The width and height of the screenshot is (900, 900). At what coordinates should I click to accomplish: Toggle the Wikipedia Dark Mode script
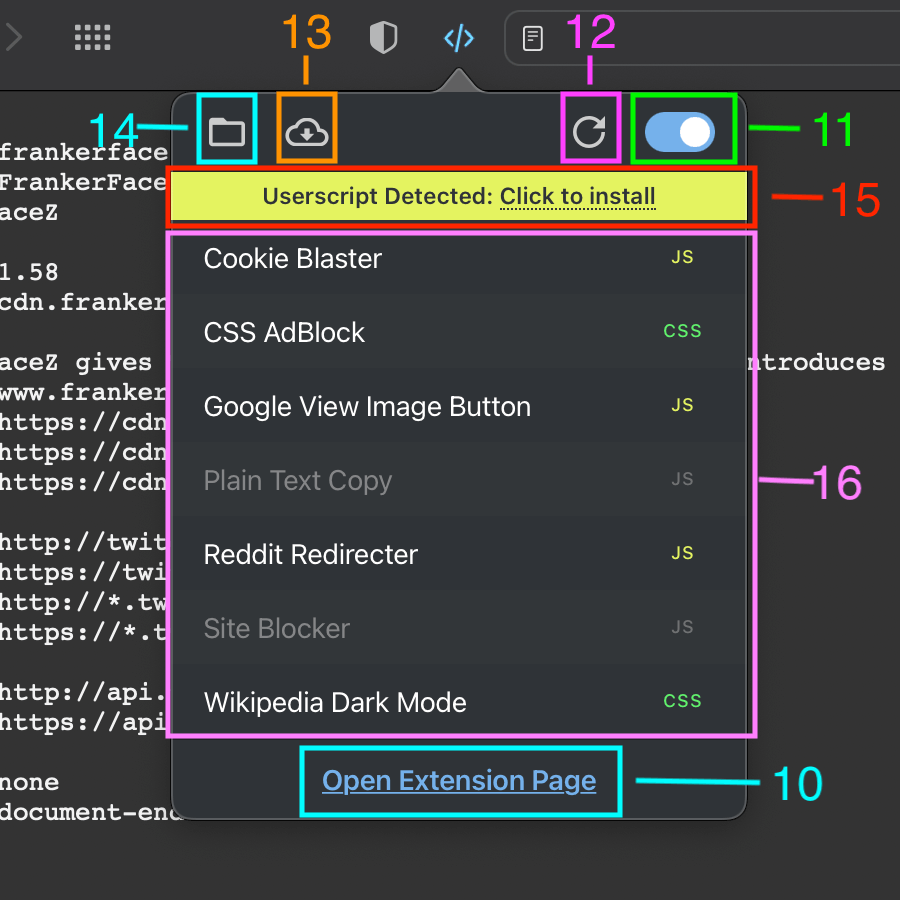pos(459,701)
